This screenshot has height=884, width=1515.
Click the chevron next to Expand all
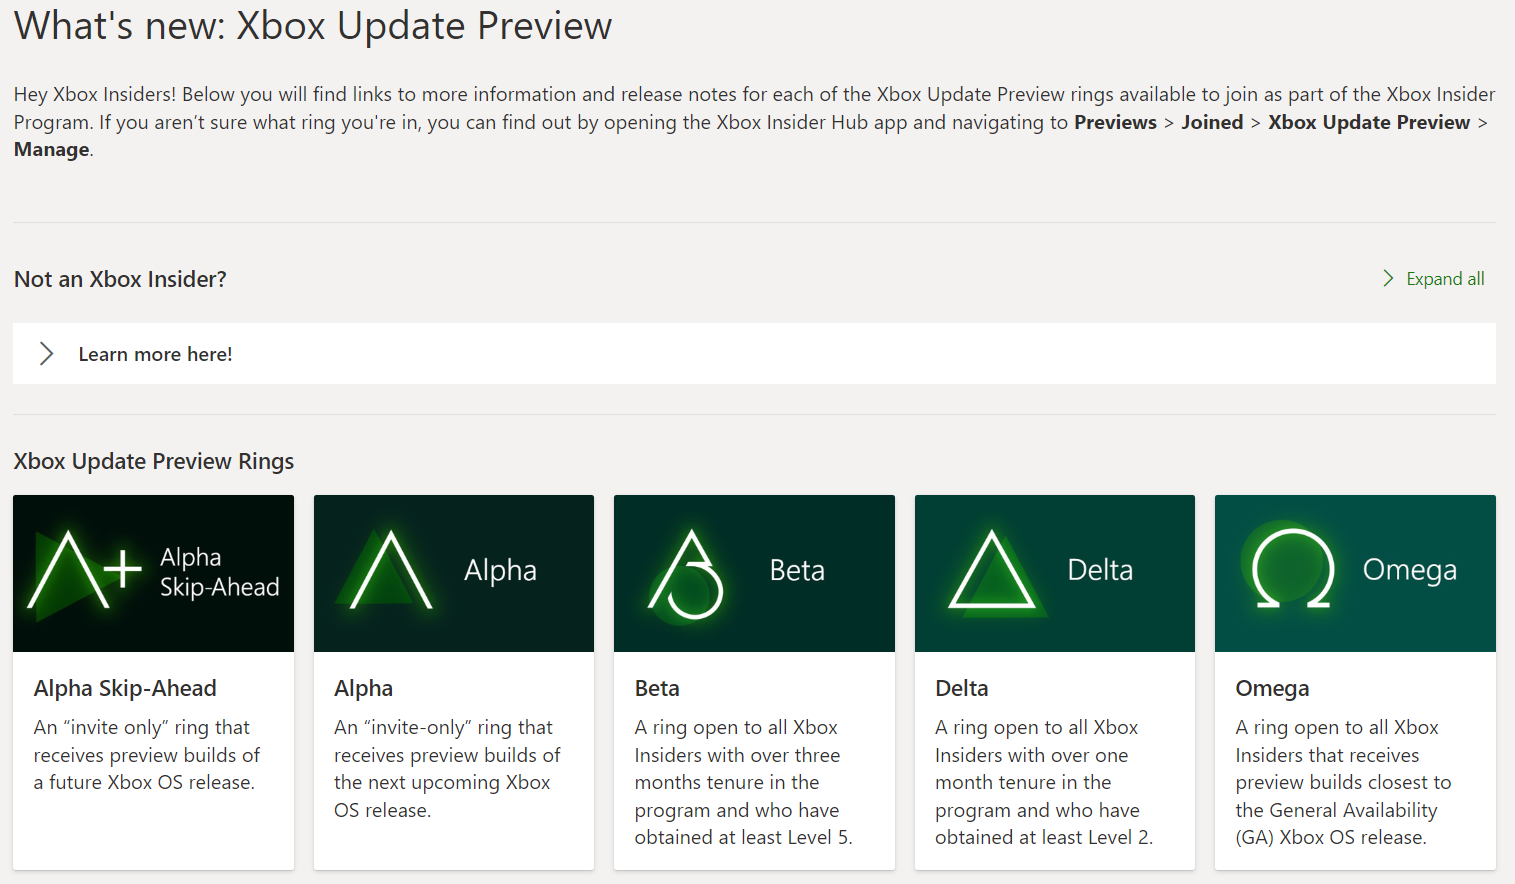(1388, 278)
